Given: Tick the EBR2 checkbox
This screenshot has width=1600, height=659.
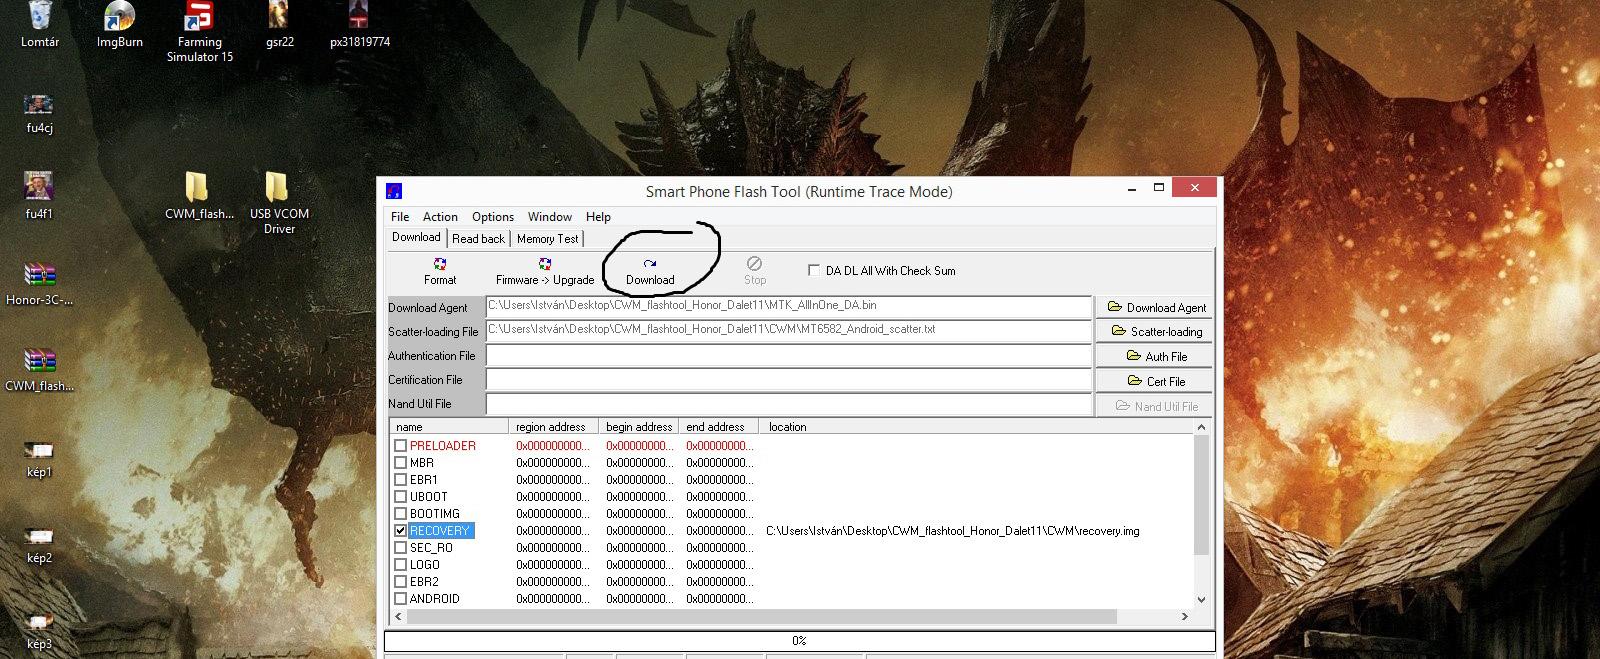Looking at the screenshot, I should point(401,582).
